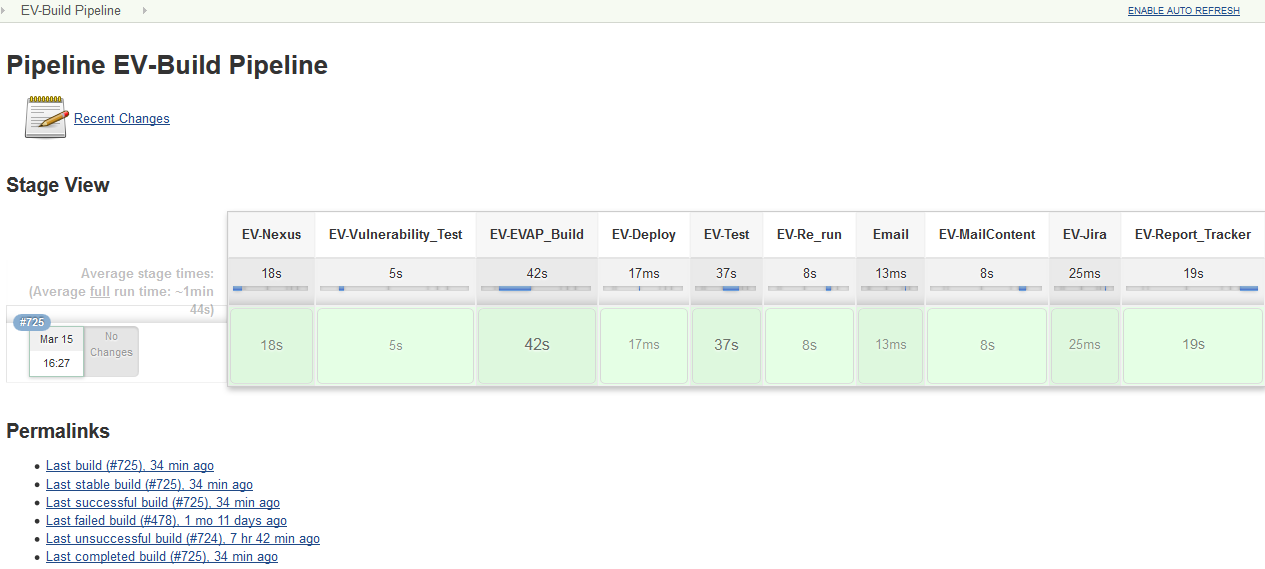Screen dimensions: 1265x569
Task: Open Last failed build (#478) permalink
Action: pos(166,521)
